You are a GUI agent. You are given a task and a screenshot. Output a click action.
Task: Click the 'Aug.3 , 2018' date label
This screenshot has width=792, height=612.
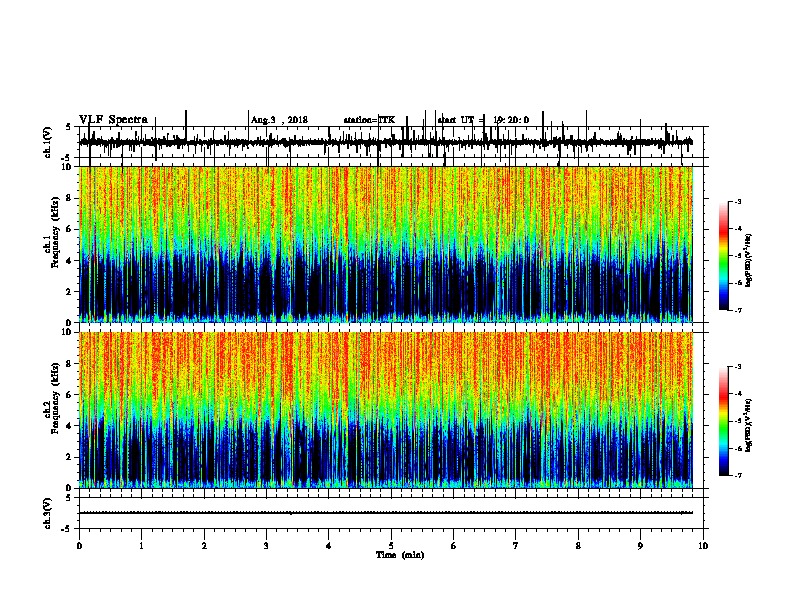[x=279, y=120]
